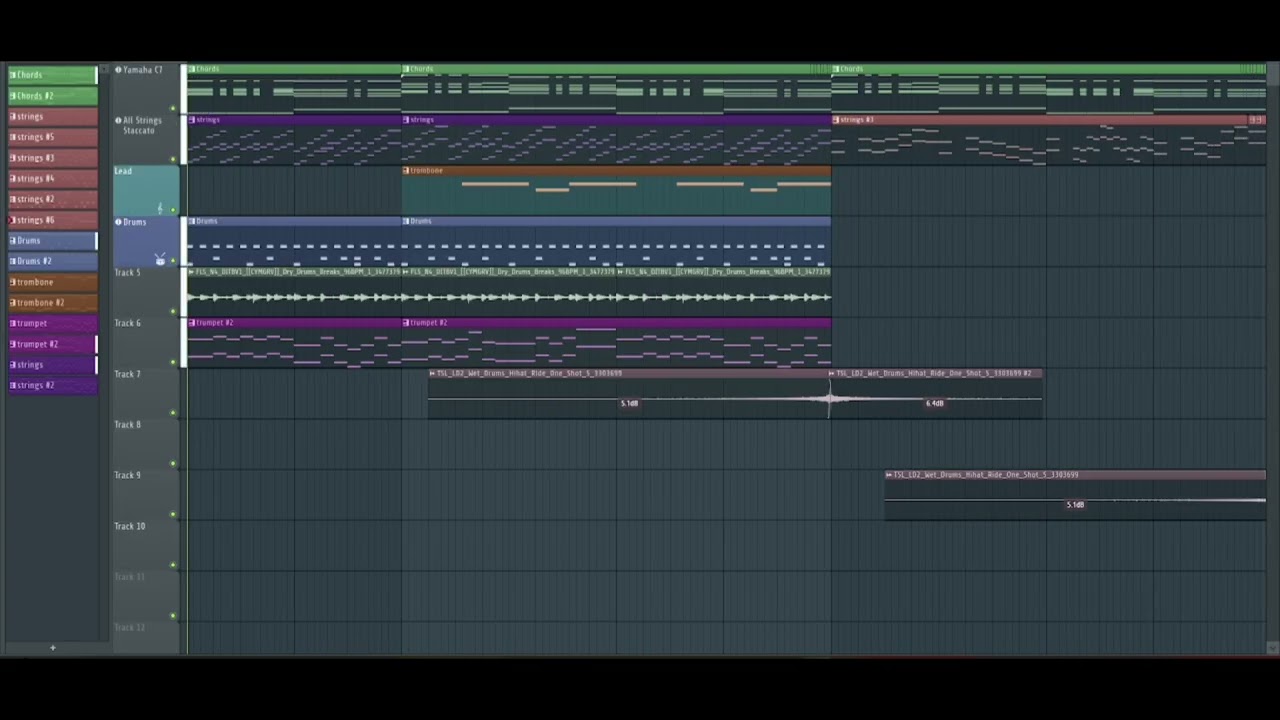Toggle the mute dot on the Drums track
Image resolution: width=1280 pixels, height=720 pixels.
(173, 261)
